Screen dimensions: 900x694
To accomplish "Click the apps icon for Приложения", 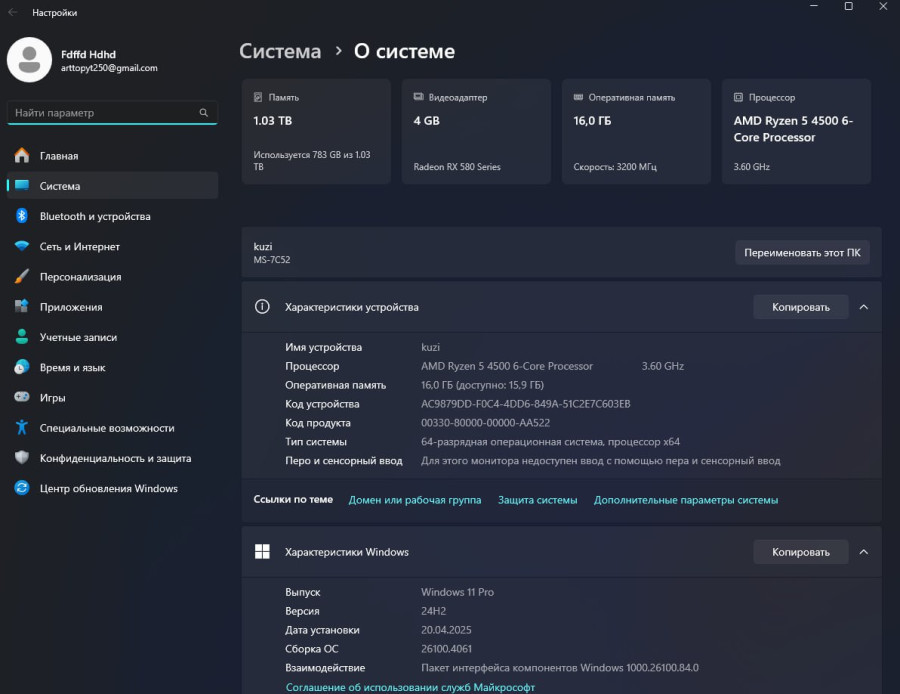I will point(22,307).
